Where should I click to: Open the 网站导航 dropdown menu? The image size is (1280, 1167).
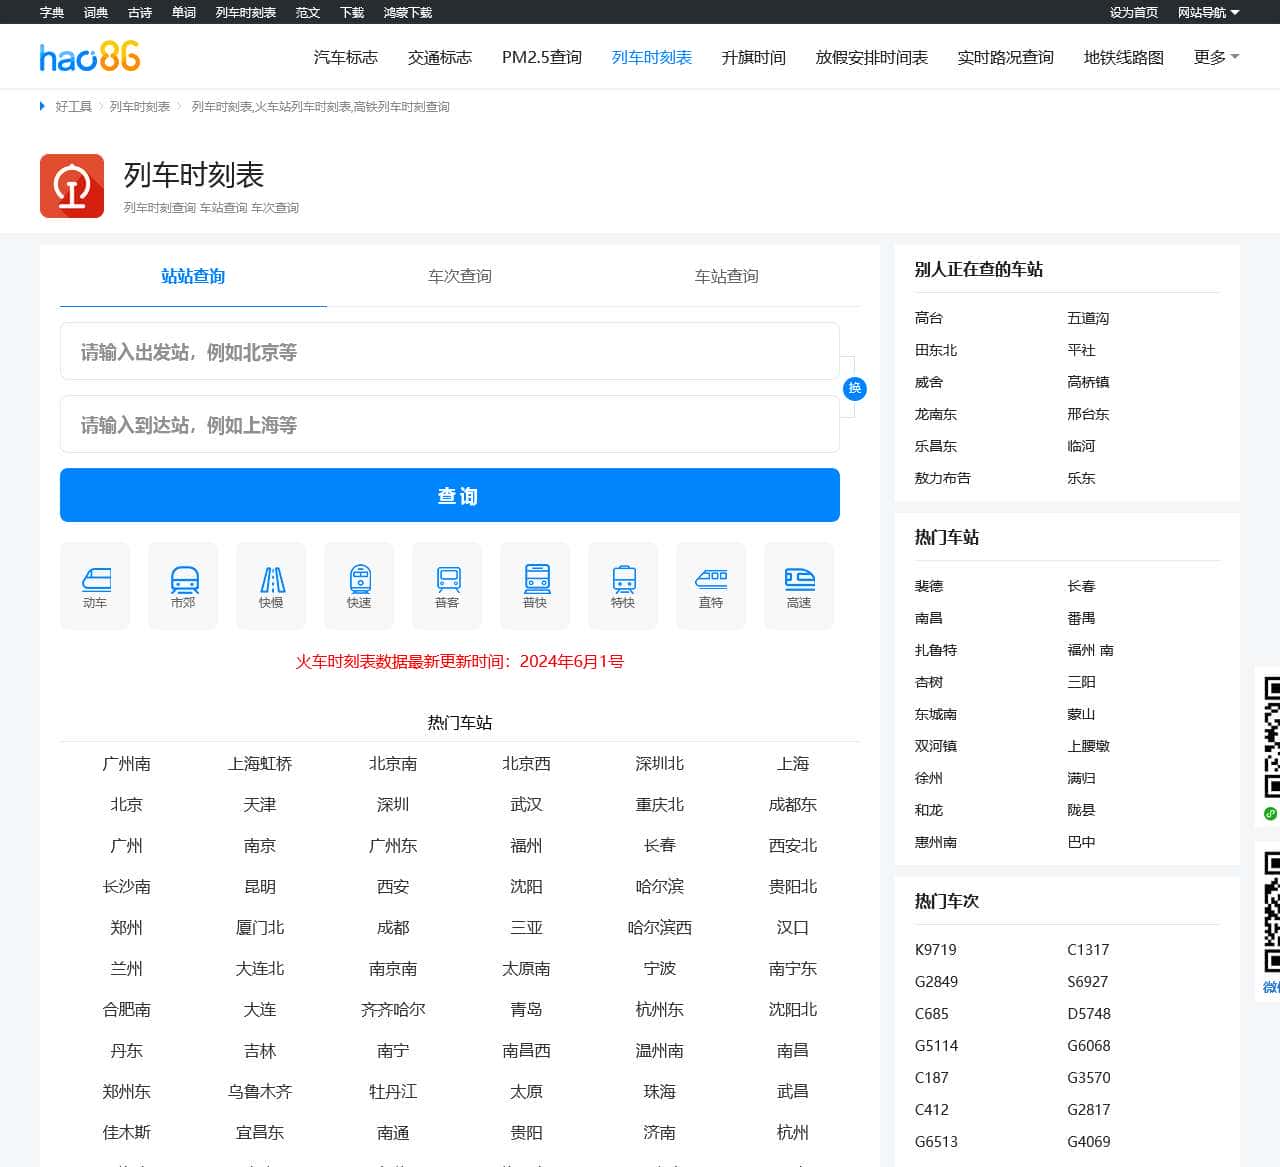pyautogui.click(x=1208, y=12)
